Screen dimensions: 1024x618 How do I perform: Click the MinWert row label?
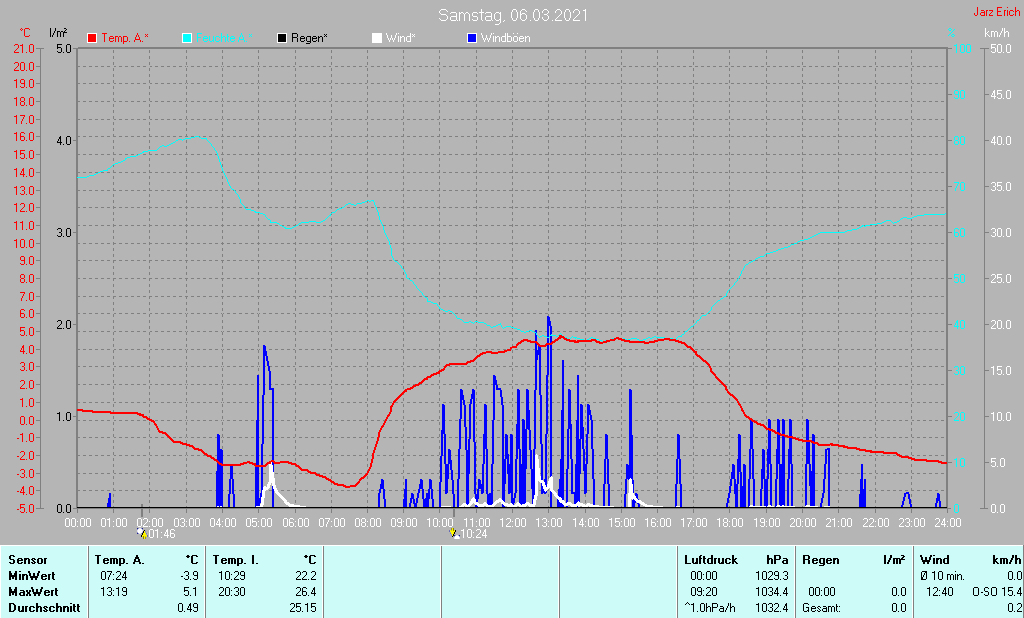[x=32, y=576]
